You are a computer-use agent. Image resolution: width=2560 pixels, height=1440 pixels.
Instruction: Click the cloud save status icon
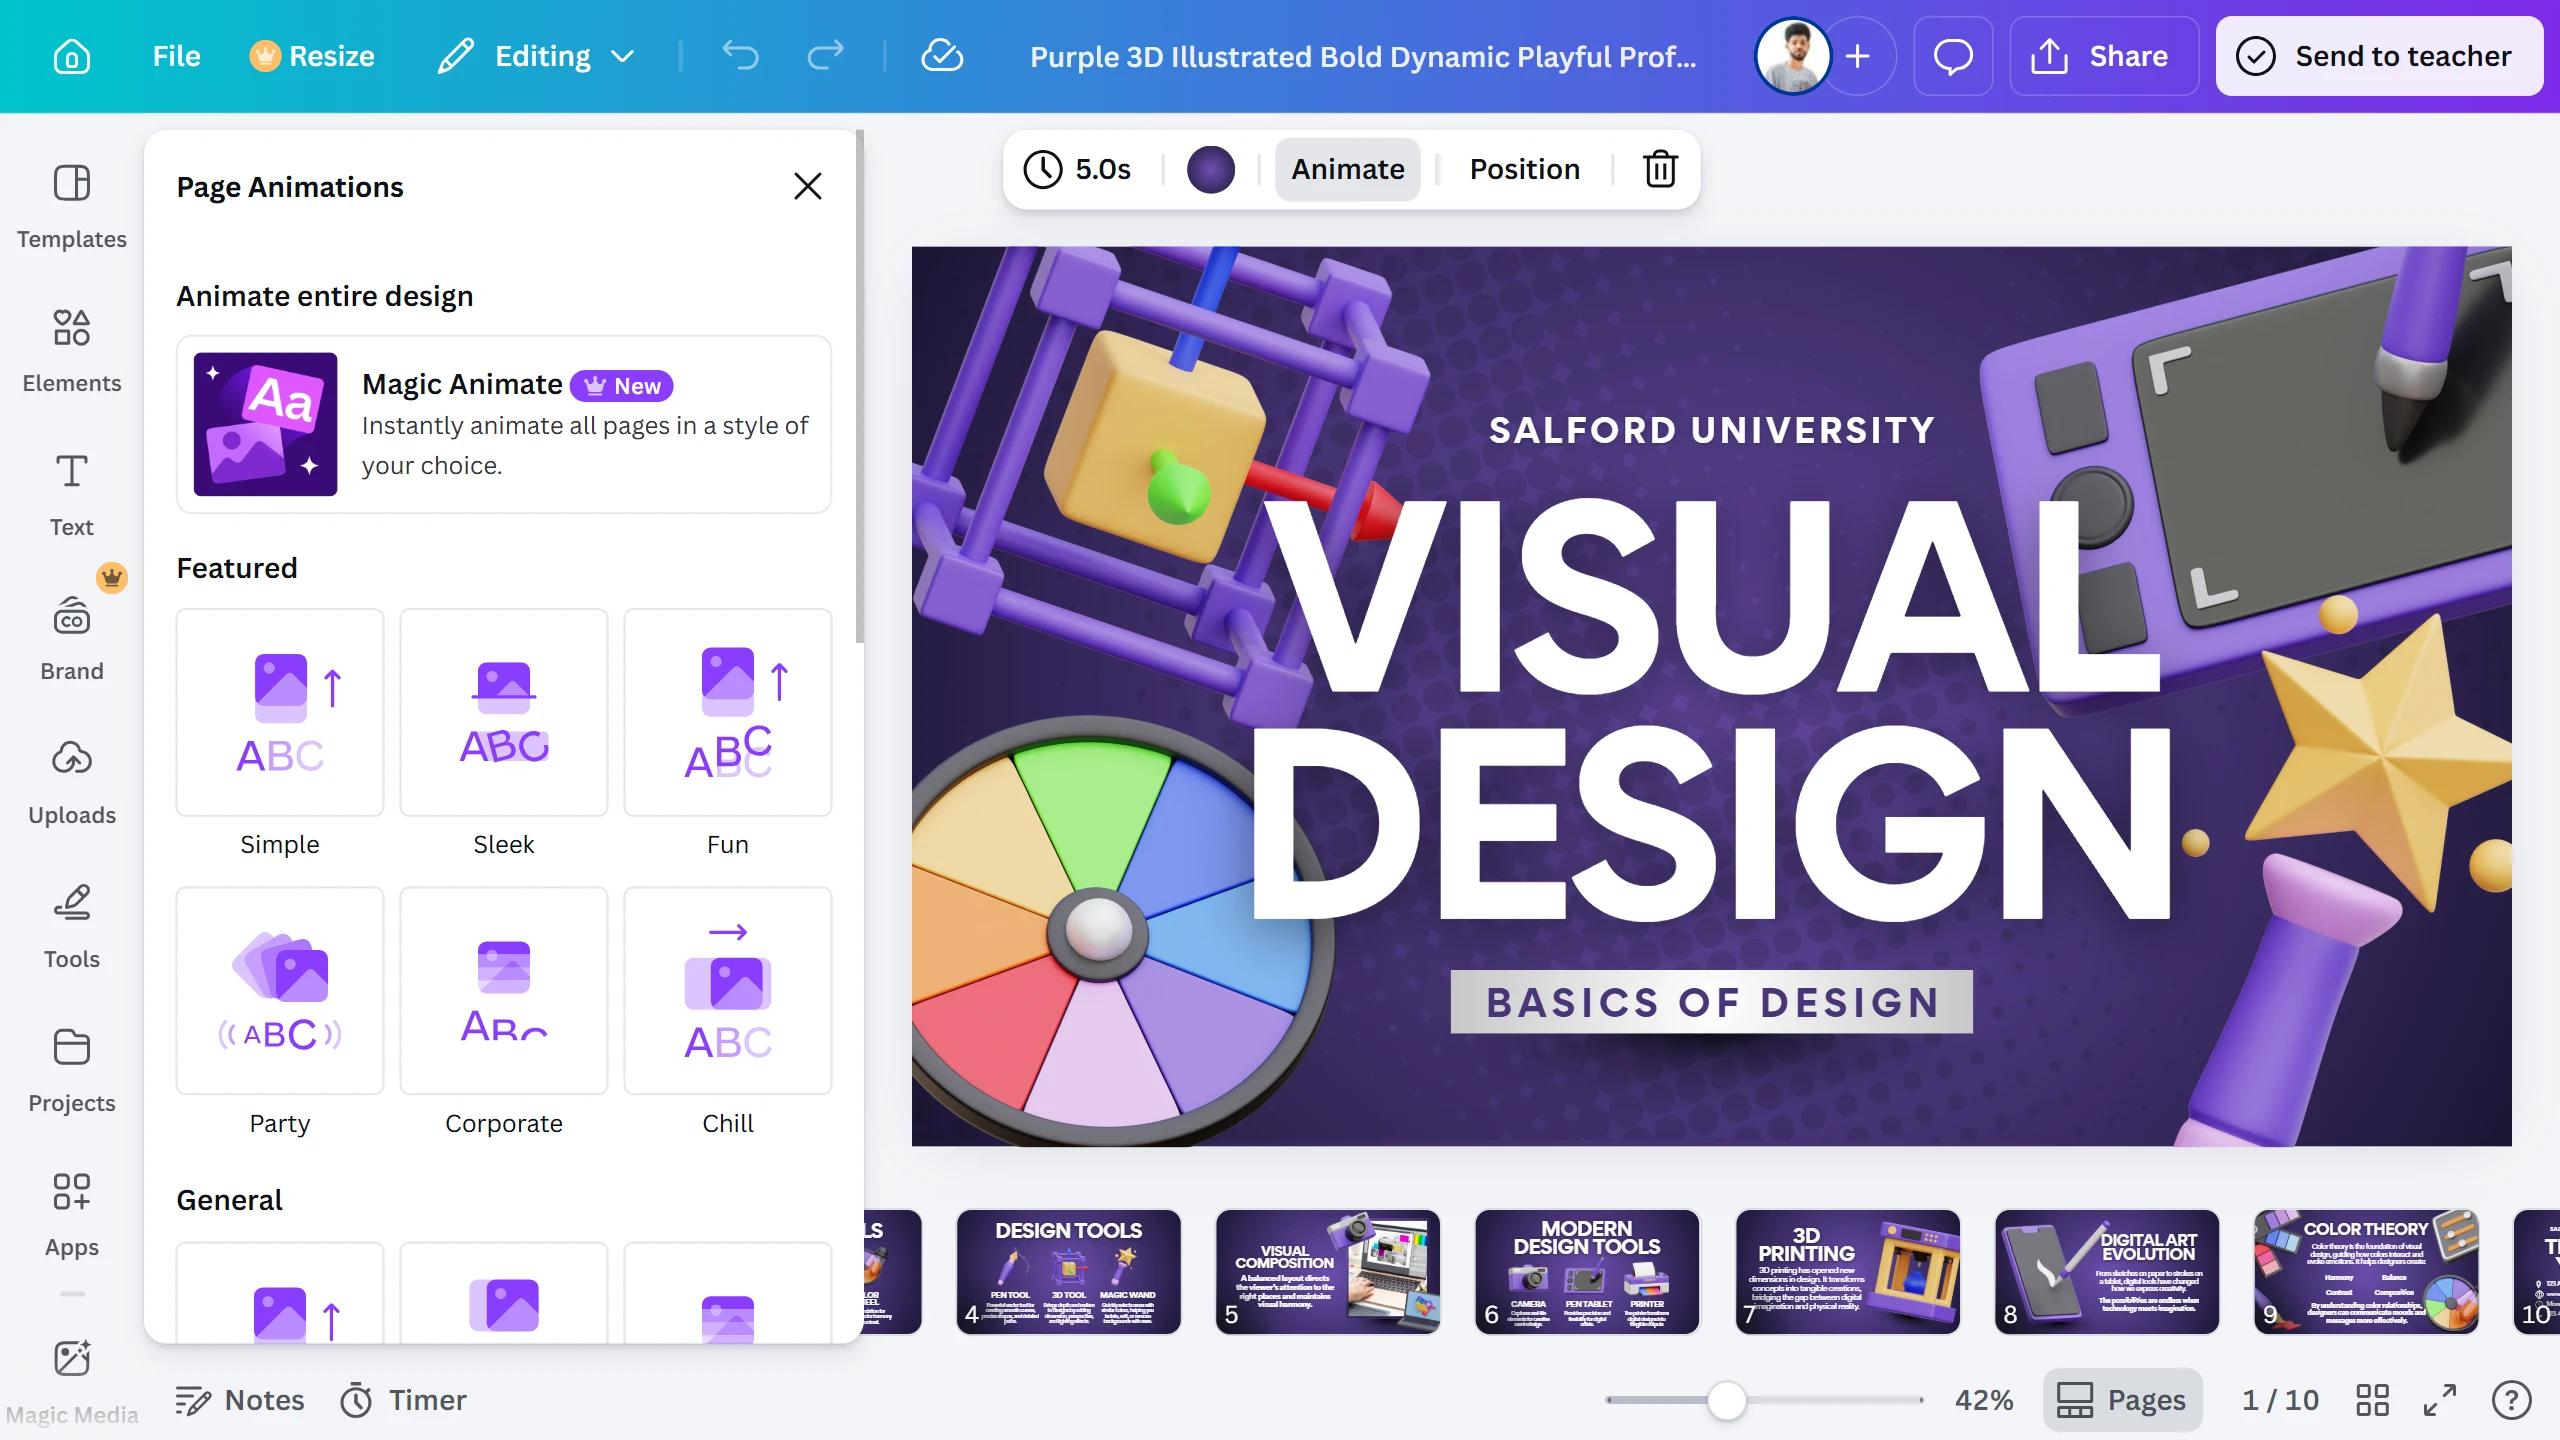(941, 56)
